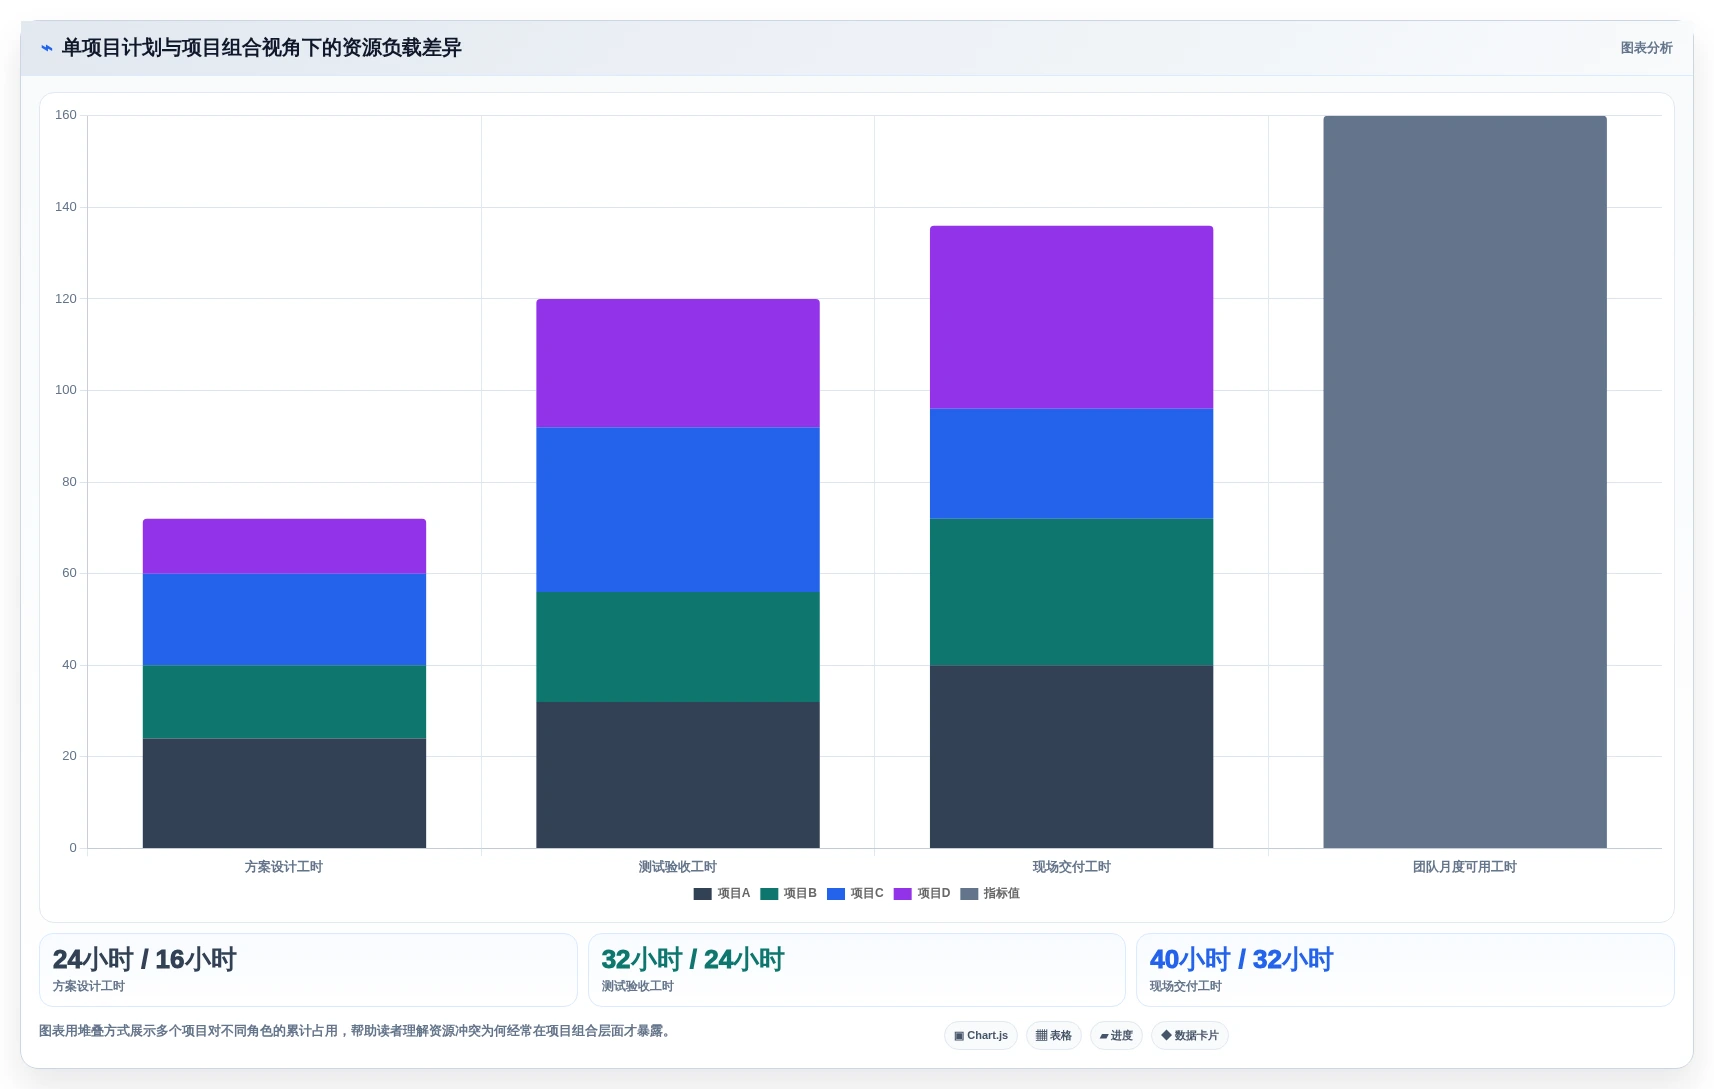The width and height of the screenshot is (1714, 1089).
Task: Click the 表格 tag chip
Action: pos(1054,1036)
